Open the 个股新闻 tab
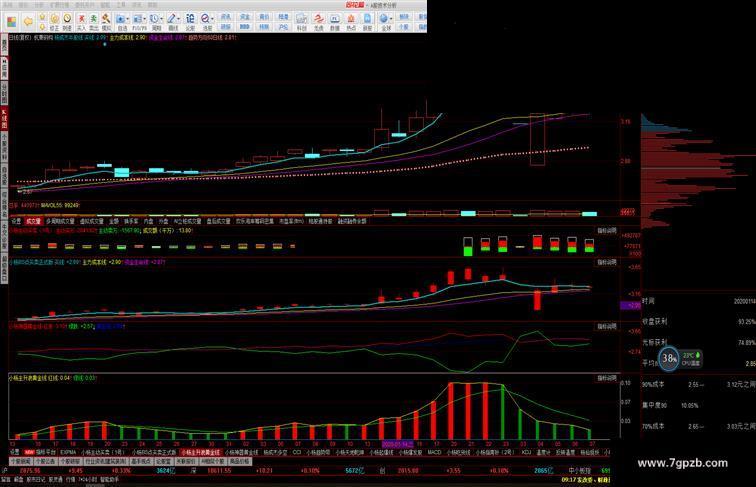The width and height of the screenshot is (756, 487). 21,461
